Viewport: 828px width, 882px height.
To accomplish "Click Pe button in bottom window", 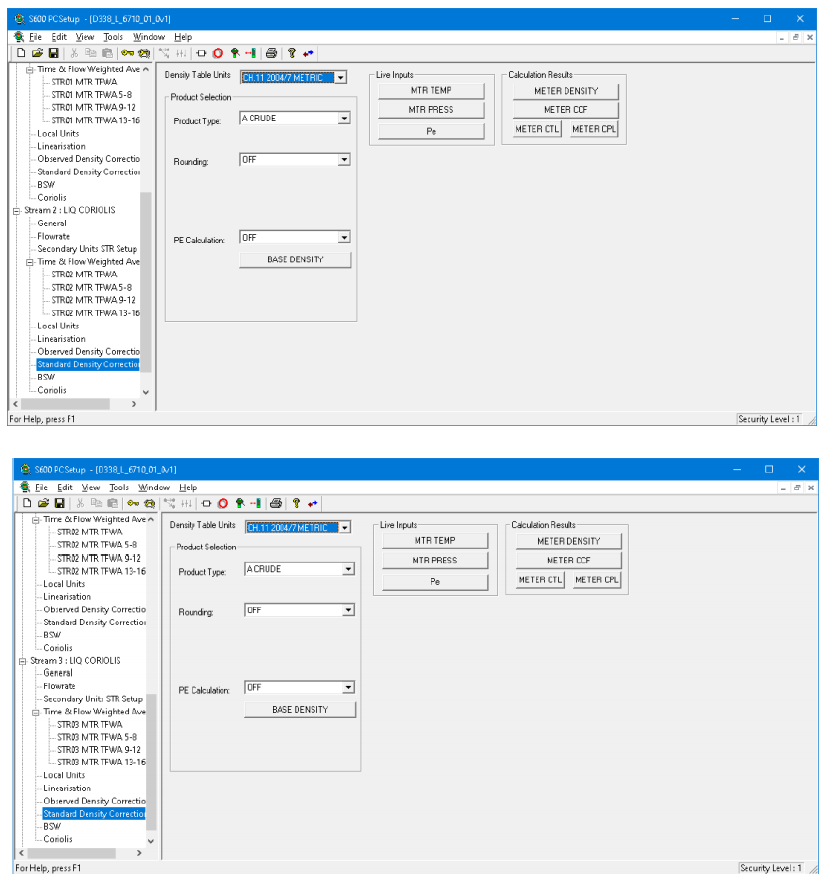I will (x=435, y=582).
